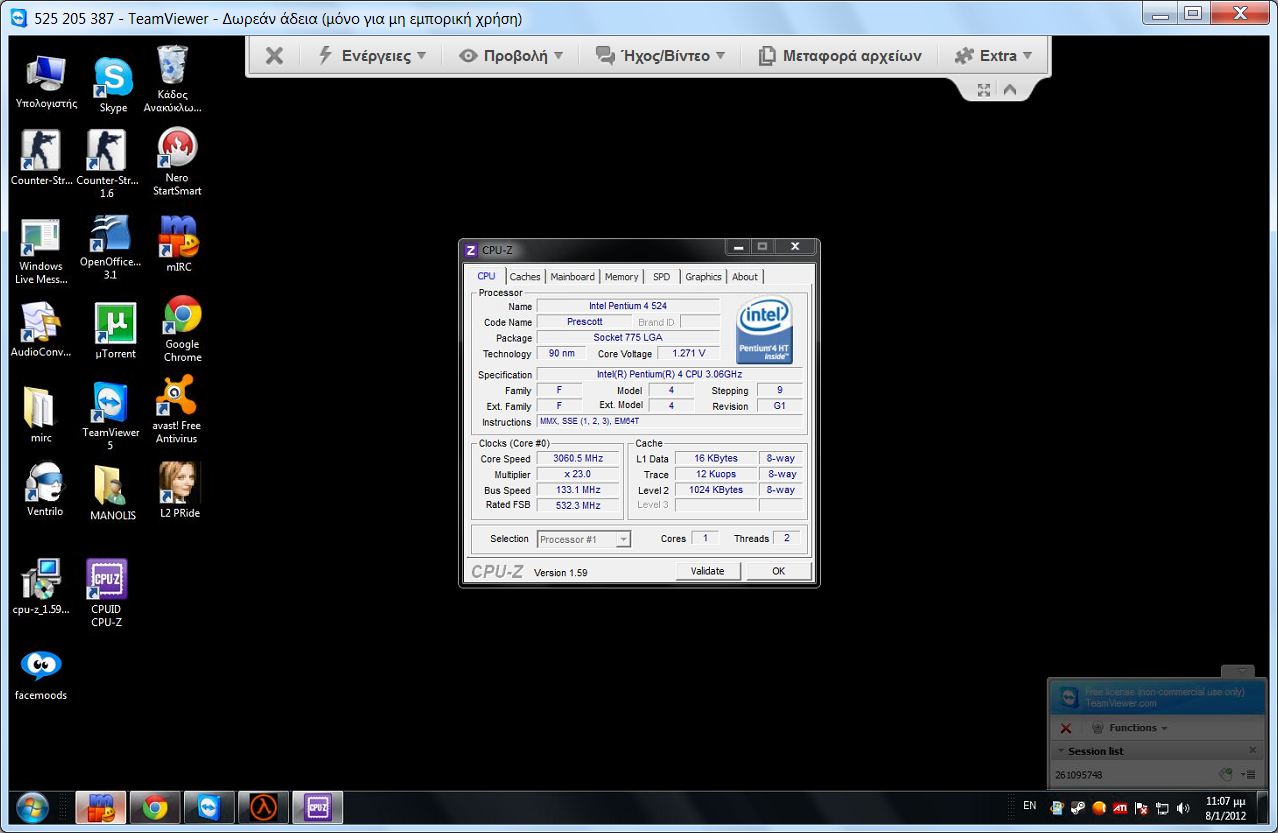This screenshot has width=1278, height=833.
Task: Open the Ήχος/Βίντεο dropdown
Action: (x=660, y=56)
